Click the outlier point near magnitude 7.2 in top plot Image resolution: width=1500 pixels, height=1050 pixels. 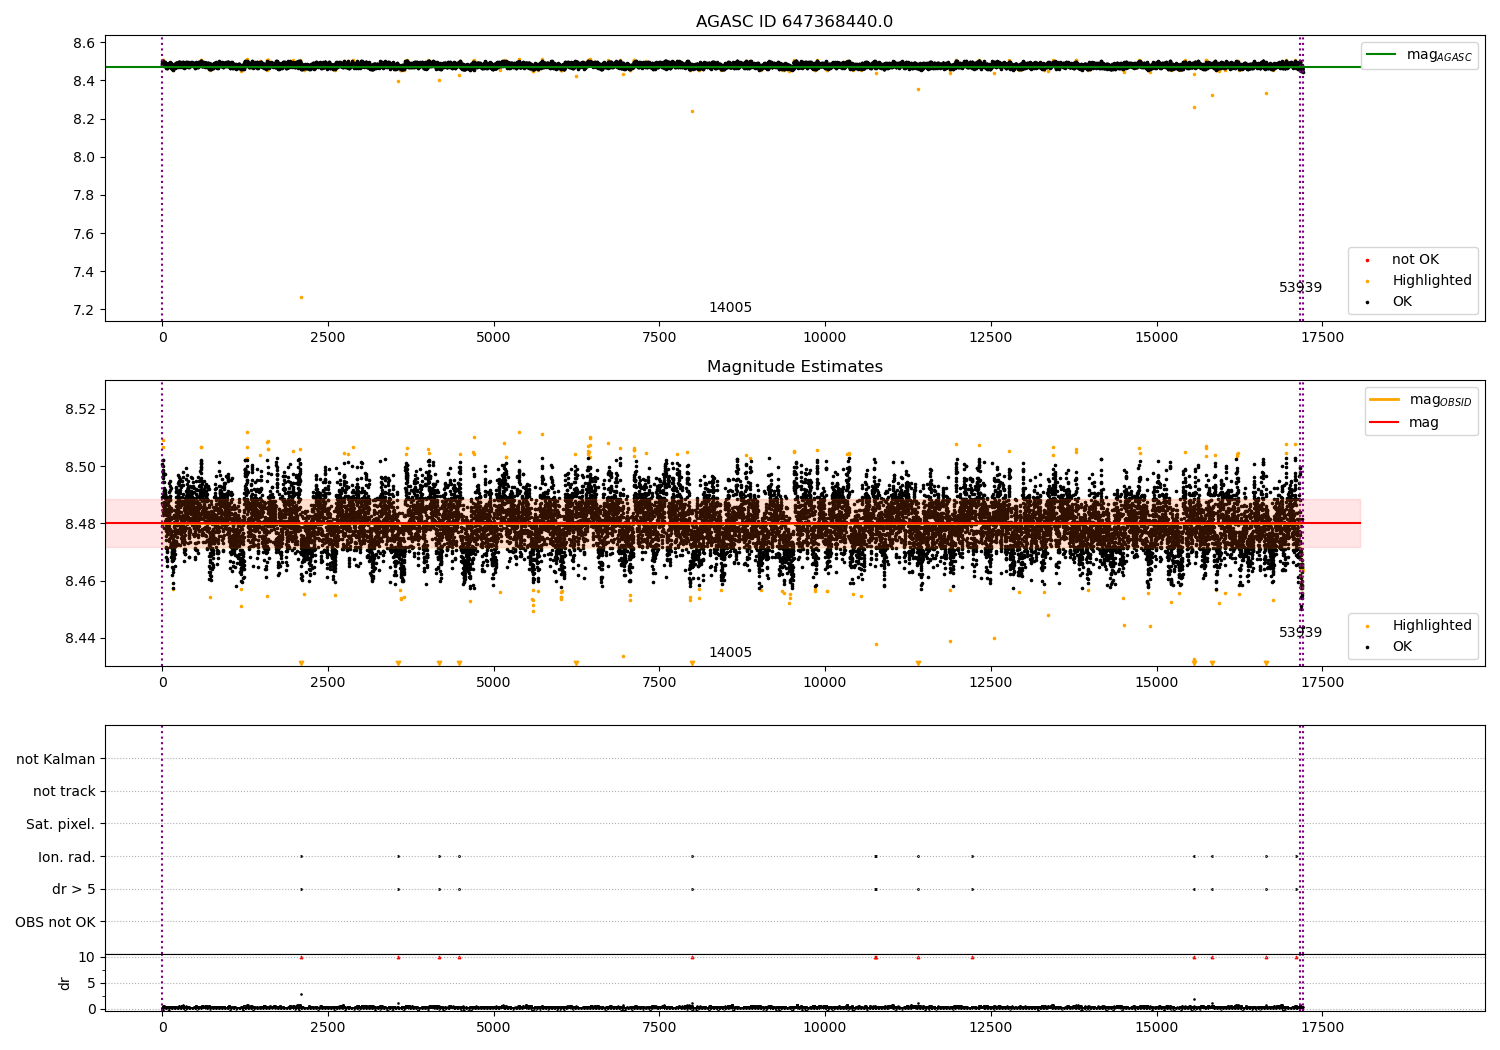pyautogui.click(x=301, y=297)
